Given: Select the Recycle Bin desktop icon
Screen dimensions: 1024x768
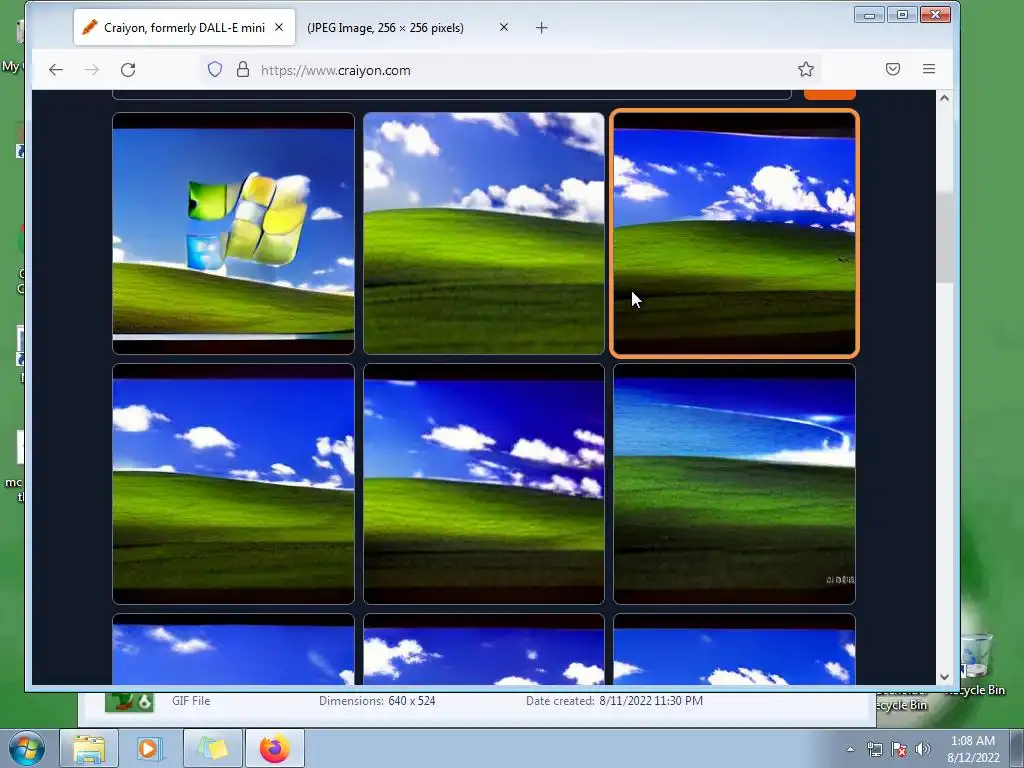Looking at the screenshot, I should (976, 665).
